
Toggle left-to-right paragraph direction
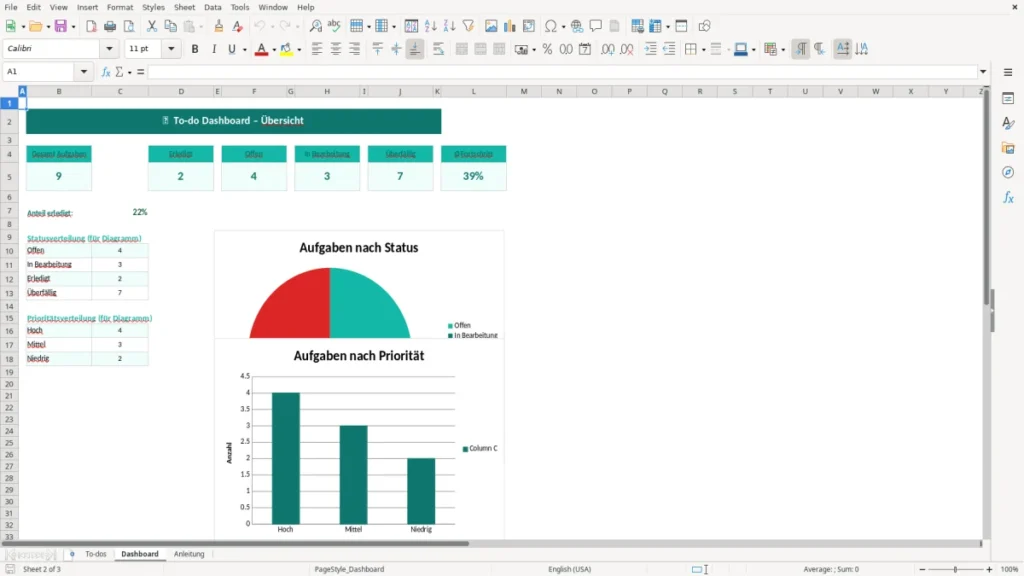(x=801, y=49)
